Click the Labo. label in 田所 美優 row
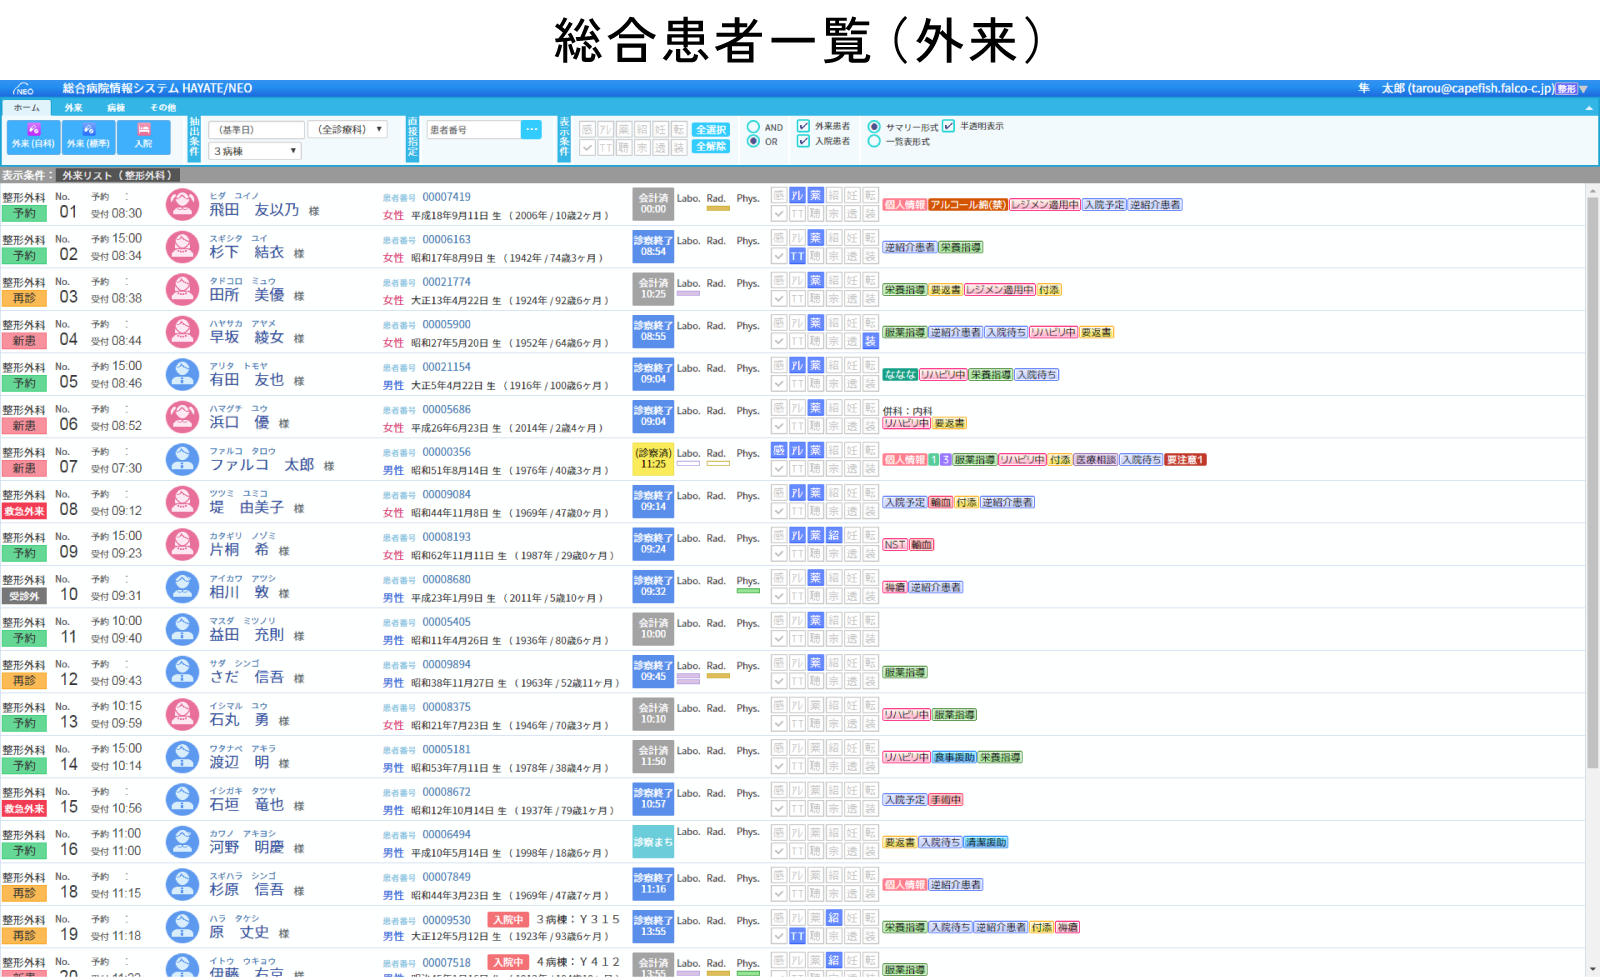The image size is (1600, 980). [688, 283]
